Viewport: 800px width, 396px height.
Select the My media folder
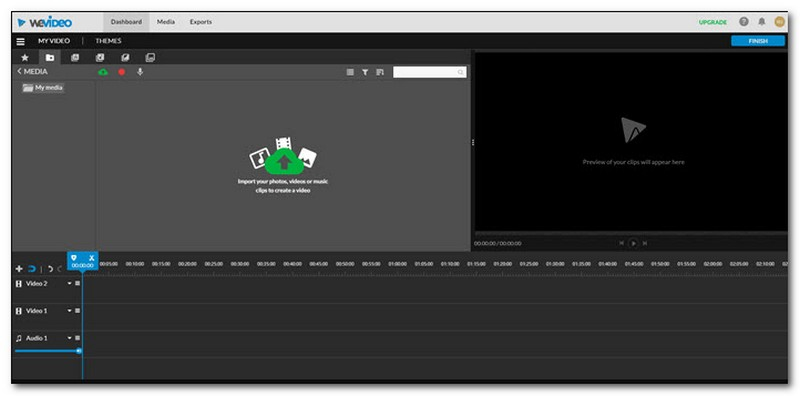(x=43, y=88)
